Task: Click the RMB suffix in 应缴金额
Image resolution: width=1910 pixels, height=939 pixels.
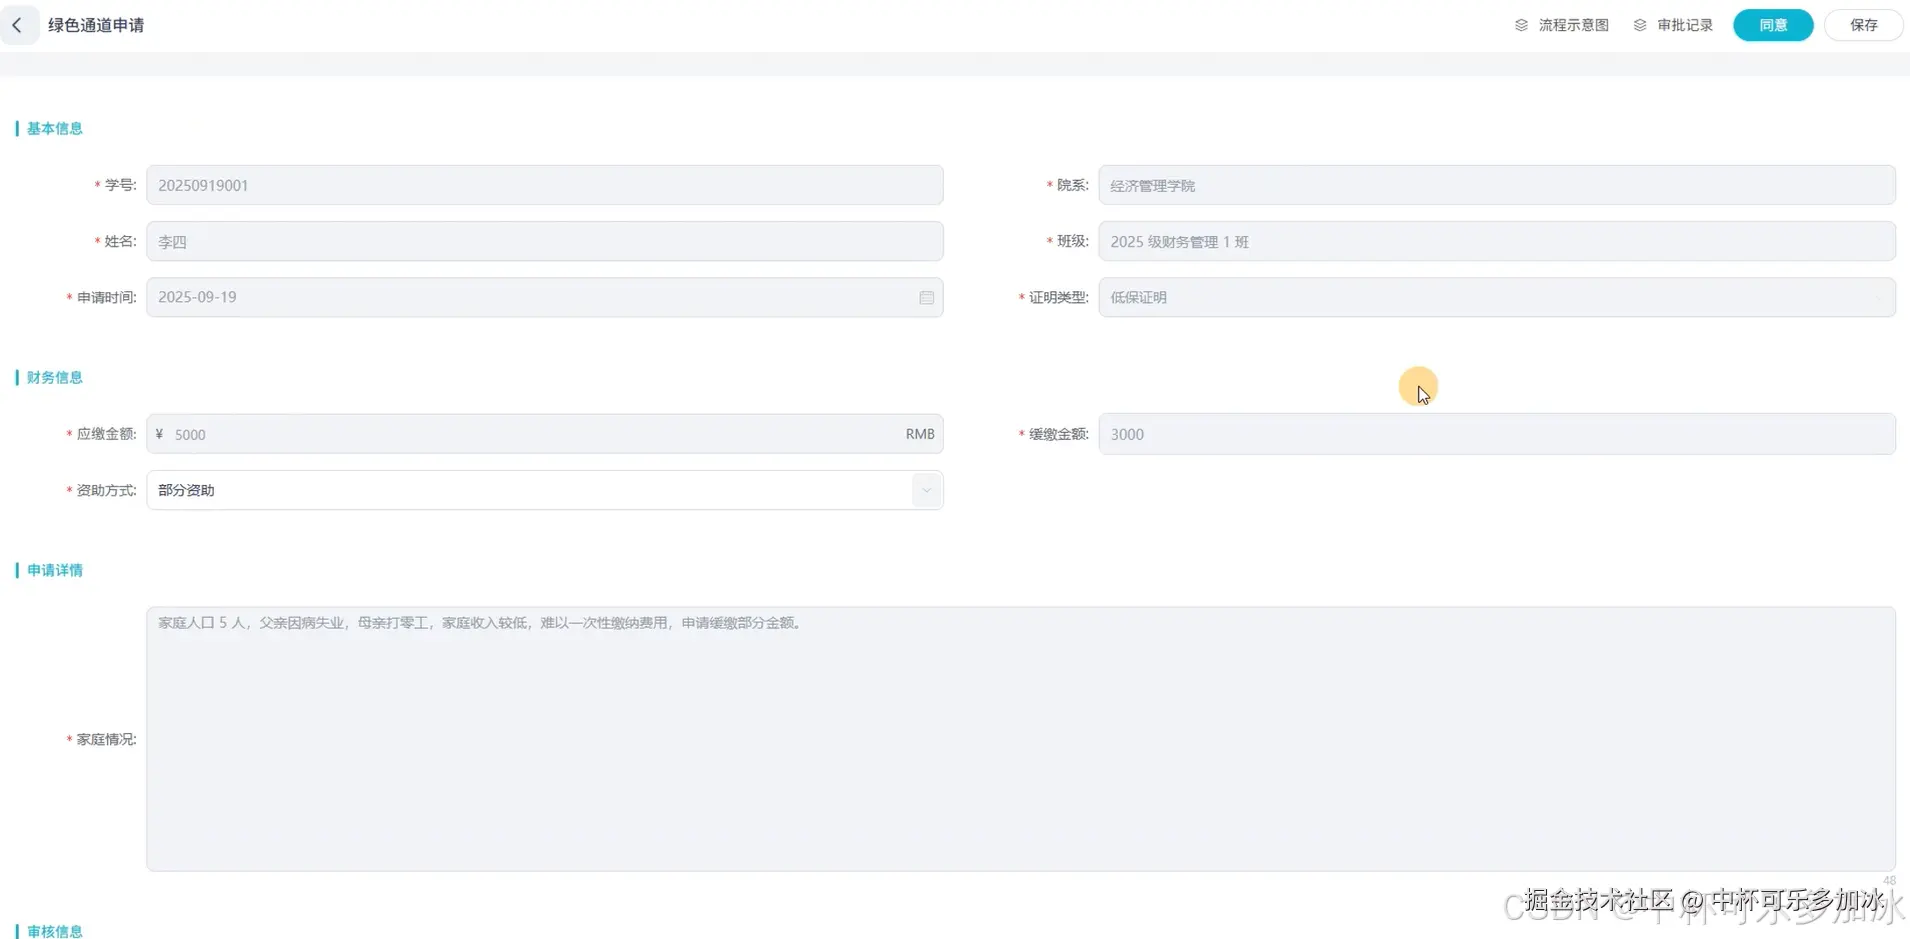Action: (920, 434)
